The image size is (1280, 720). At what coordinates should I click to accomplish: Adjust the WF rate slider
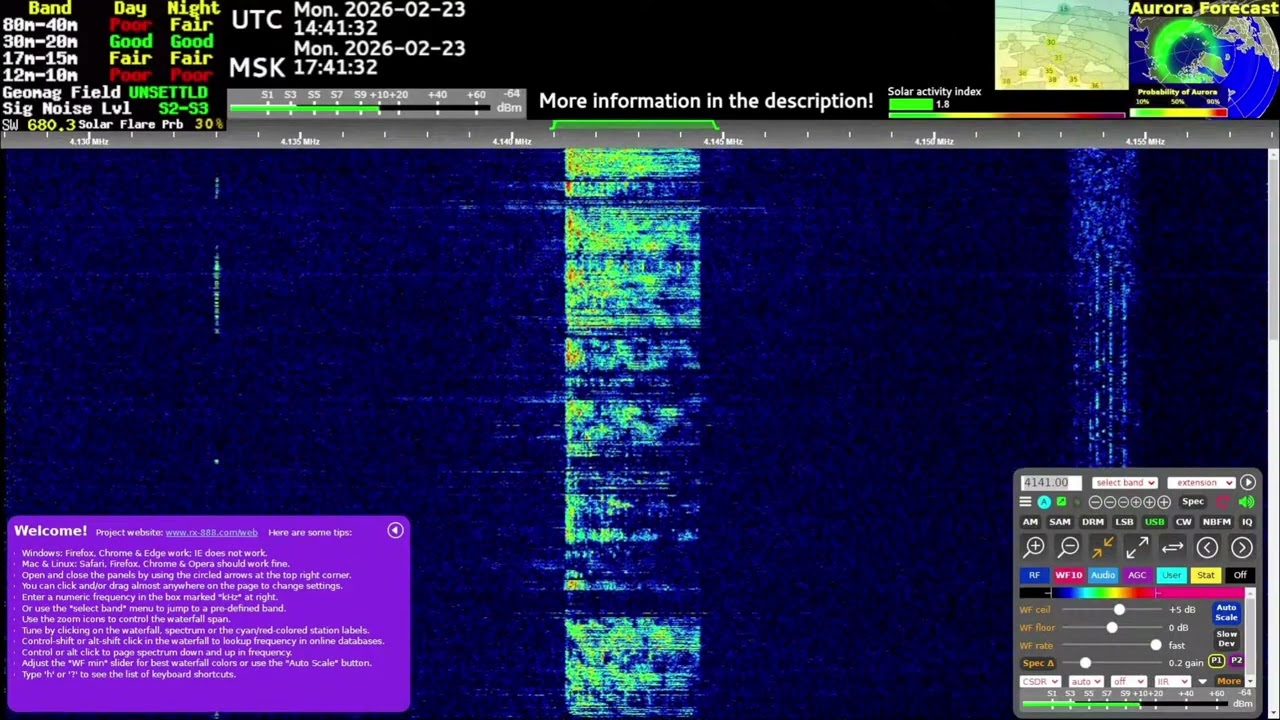[x=1112, y=645]
